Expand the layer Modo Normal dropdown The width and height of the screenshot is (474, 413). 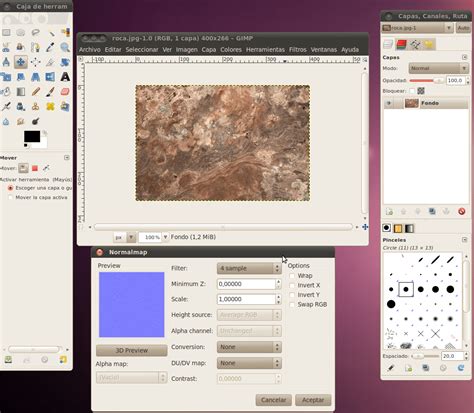pos(438,68)
